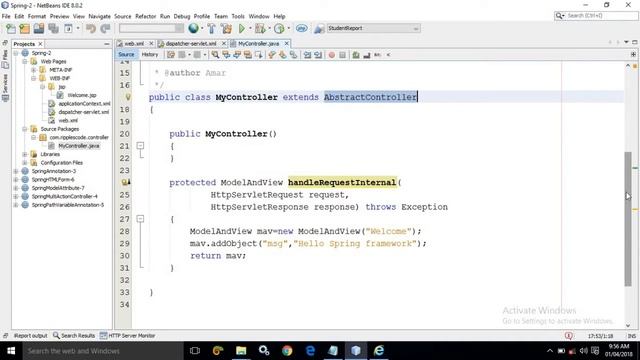
Task: Collapse the code fold at line 27
Action: click(x=140, y=219)
